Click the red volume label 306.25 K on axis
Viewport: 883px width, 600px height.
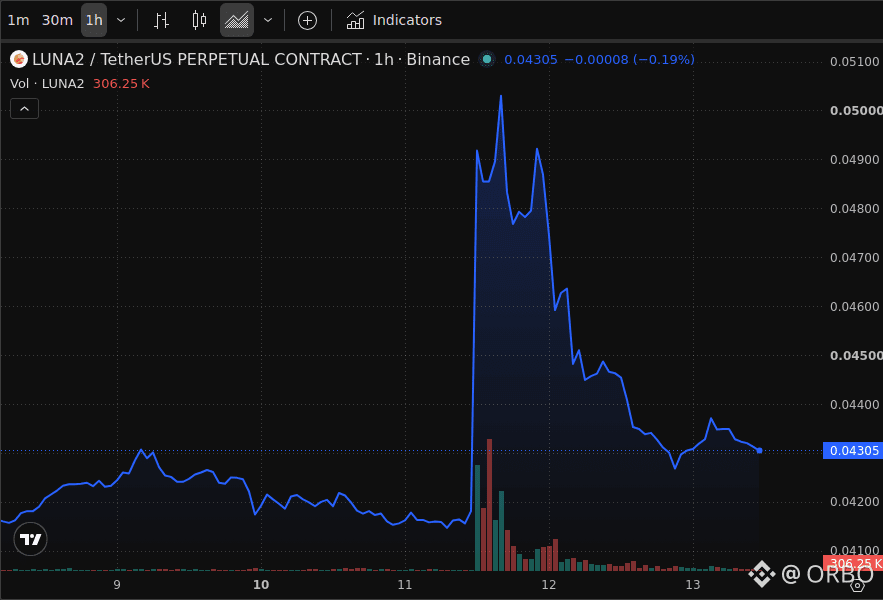point(853,563)
